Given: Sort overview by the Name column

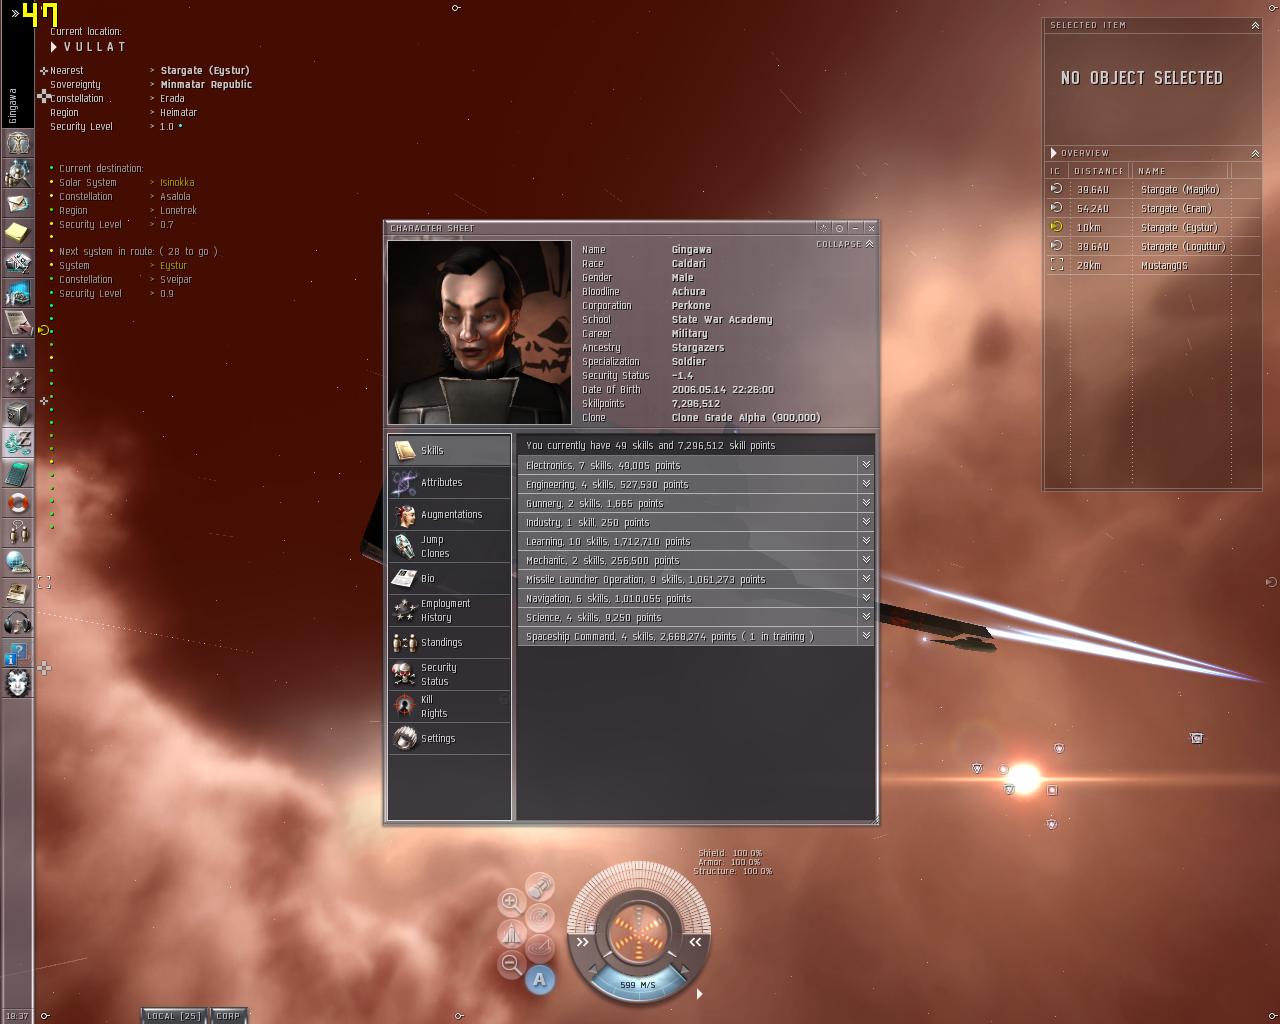Looking at the screenshot, I should 1180,171.
